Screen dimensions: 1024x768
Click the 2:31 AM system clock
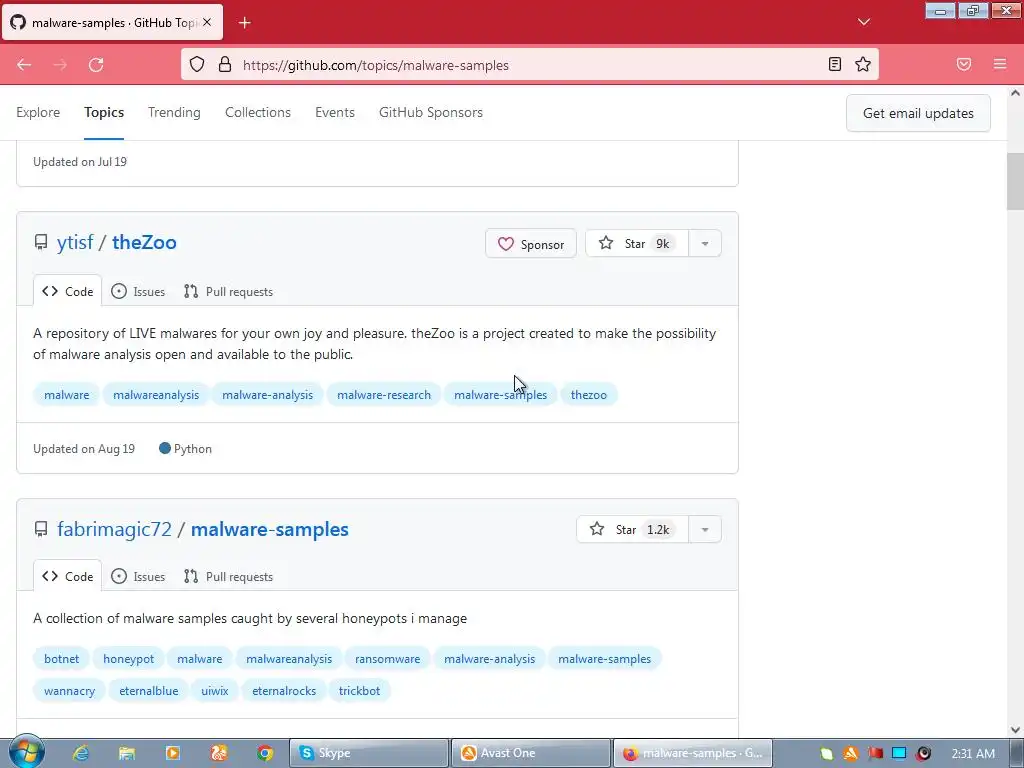coord(973,753)
